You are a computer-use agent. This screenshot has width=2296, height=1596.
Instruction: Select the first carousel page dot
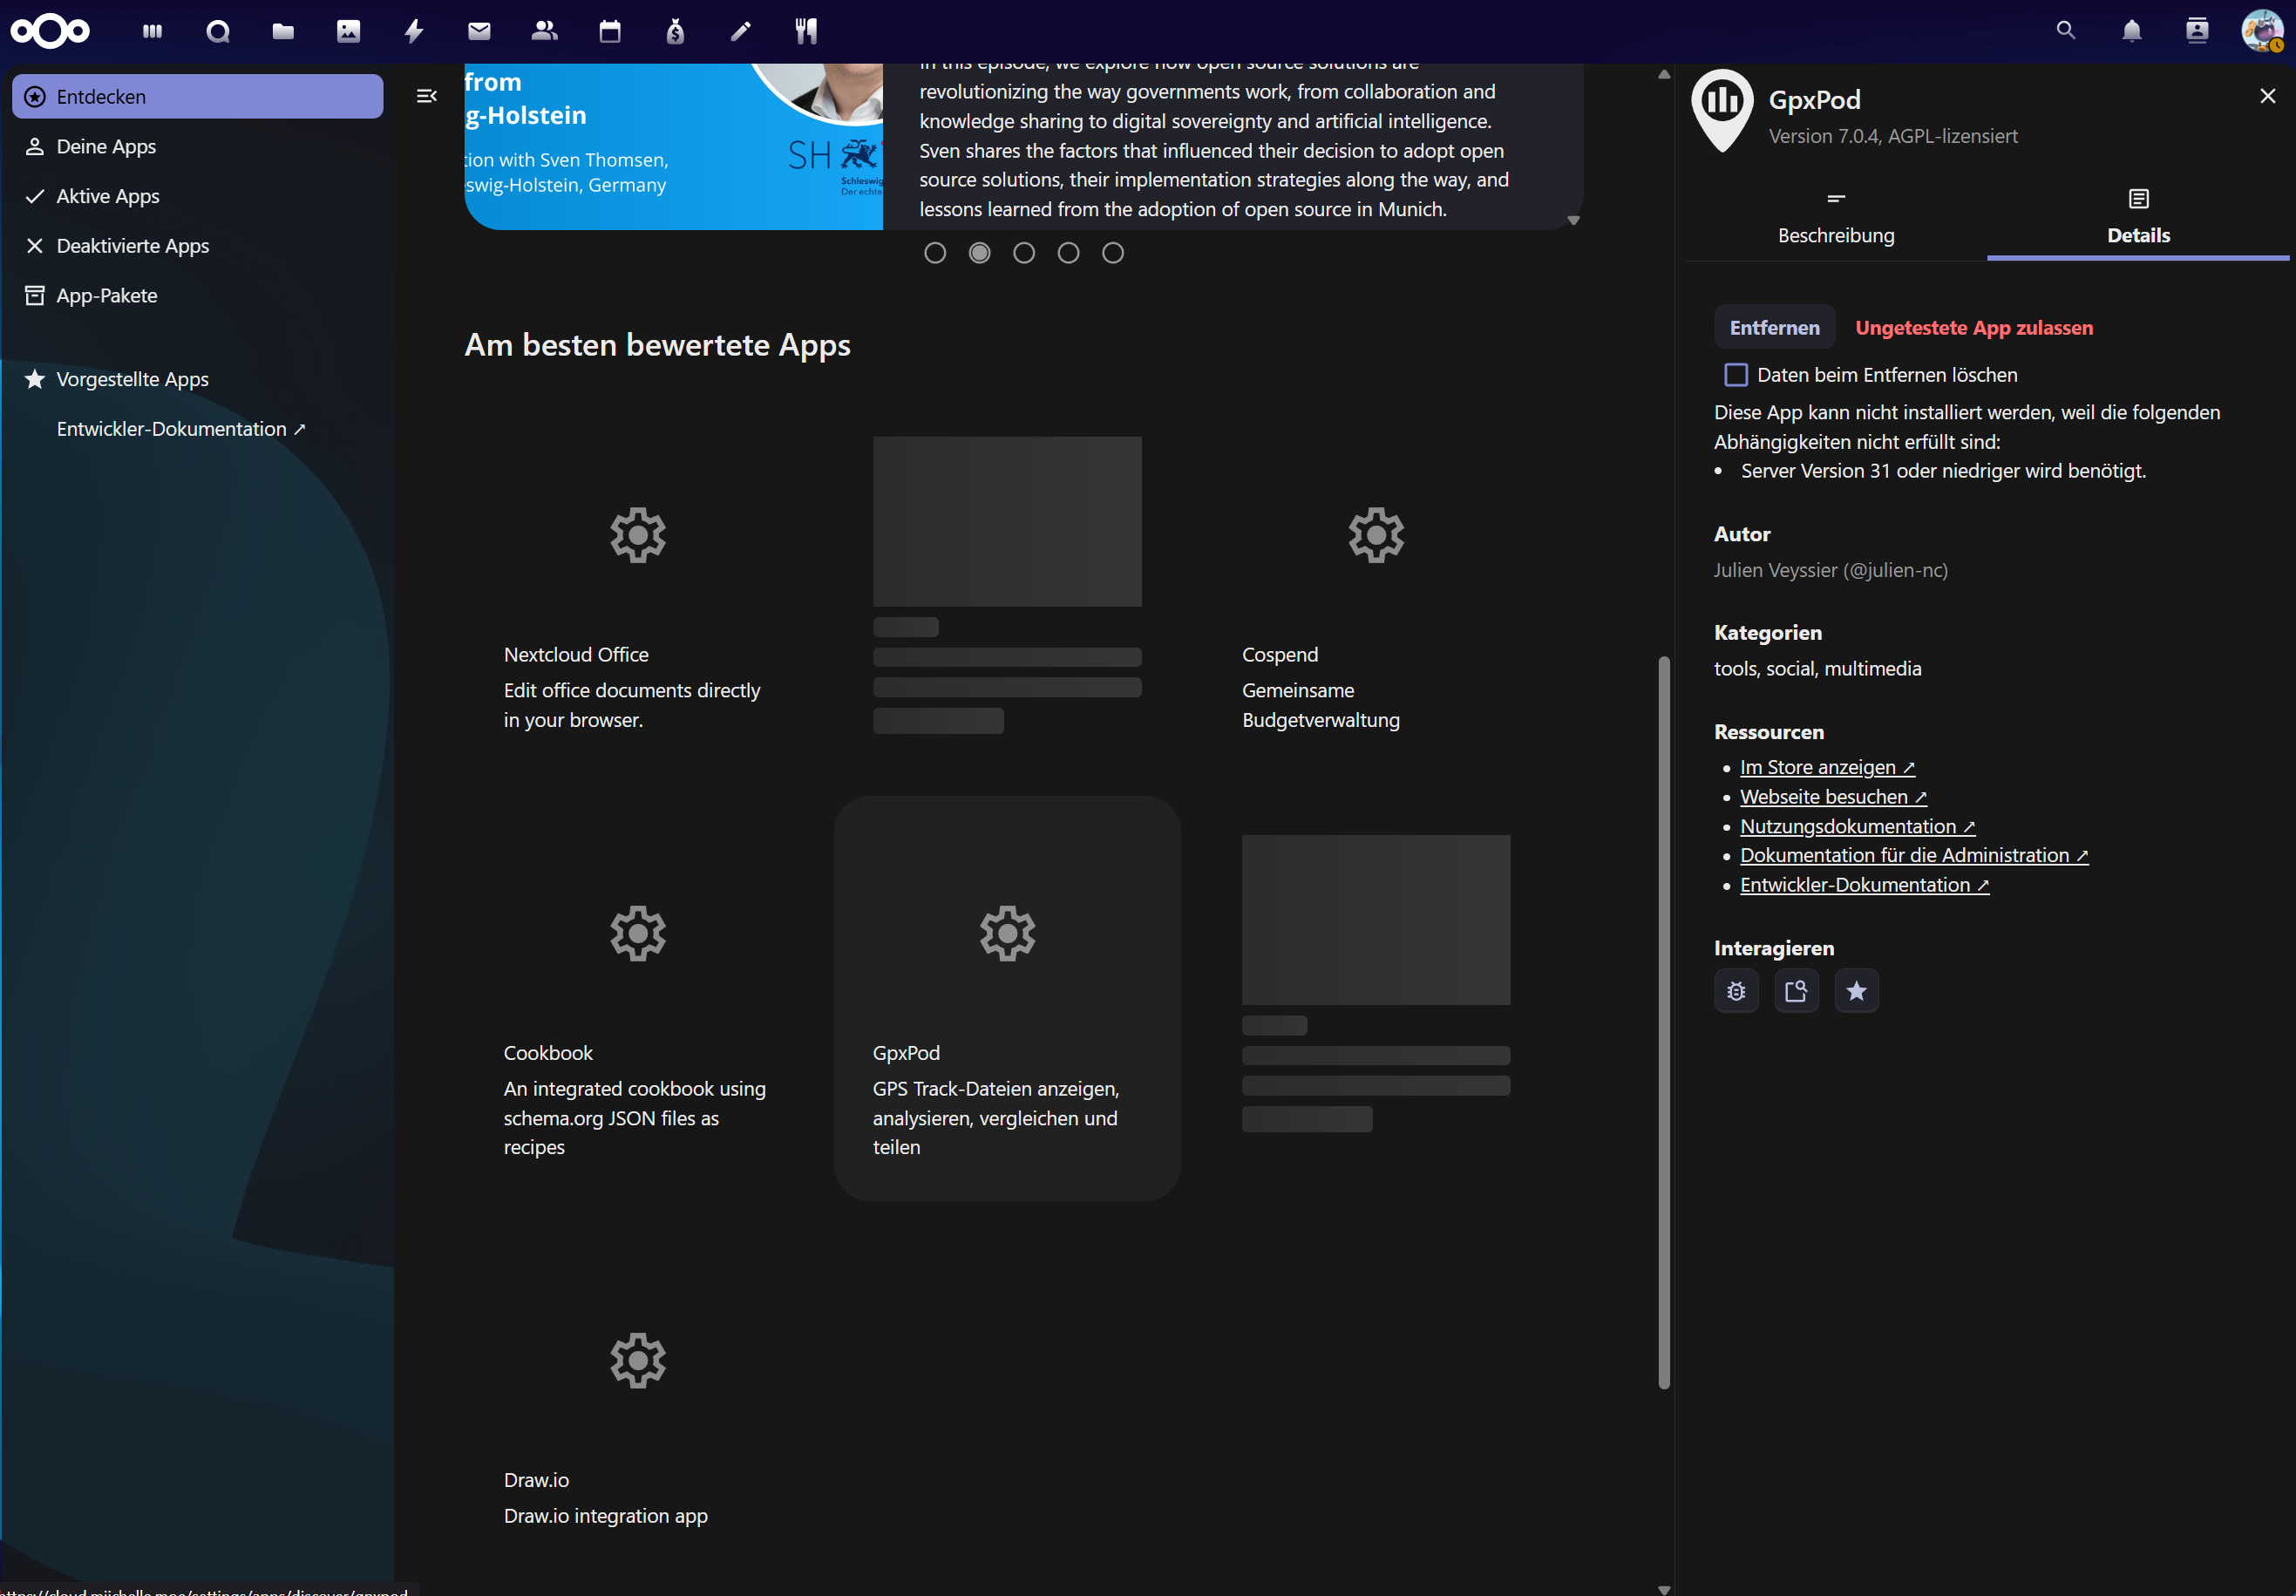click(x=935, y=253)
